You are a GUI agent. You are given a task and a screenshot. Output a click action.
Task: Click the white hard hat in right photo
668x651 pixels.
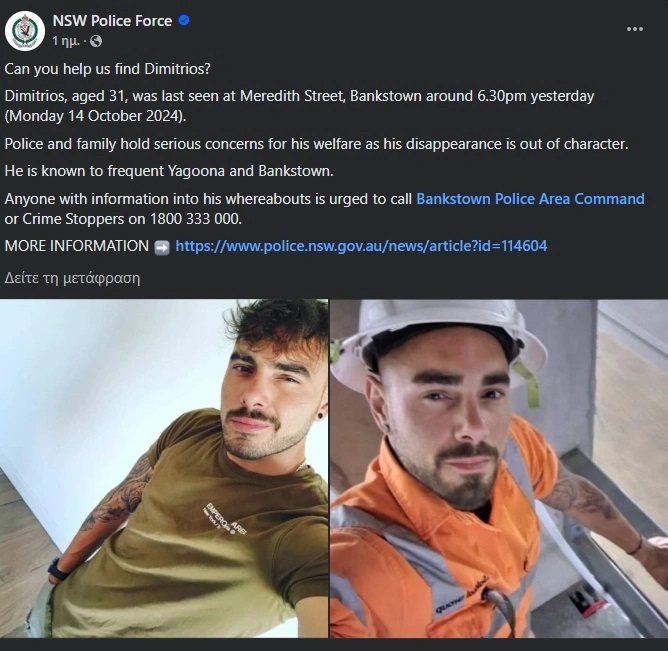click(439, 337)
